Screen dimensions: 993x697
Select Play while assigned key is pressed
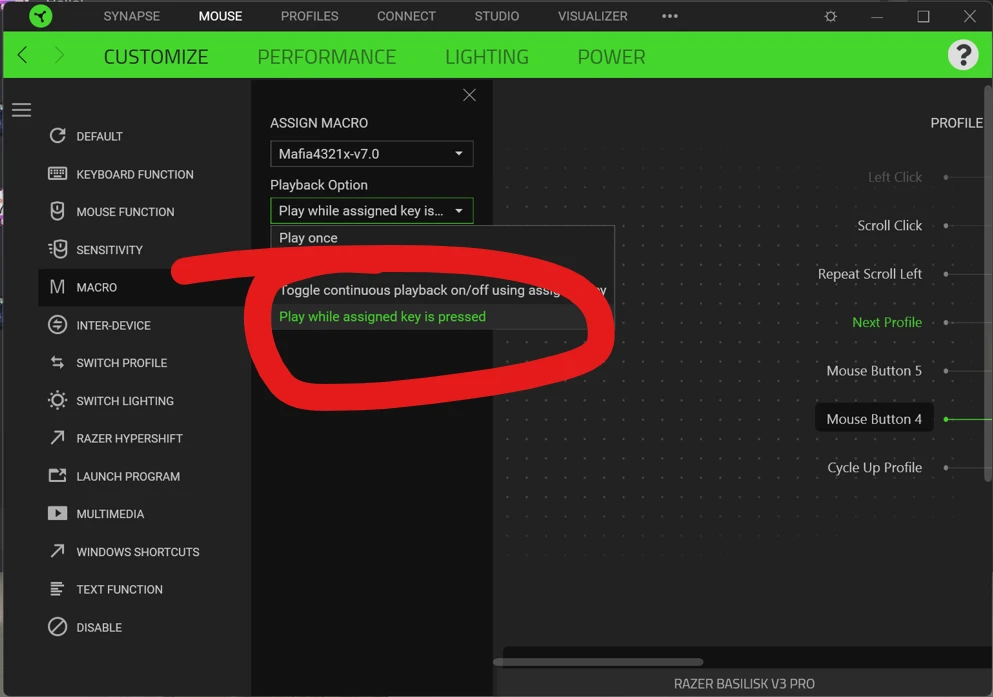pyautogui.click(x=442, y=317)
